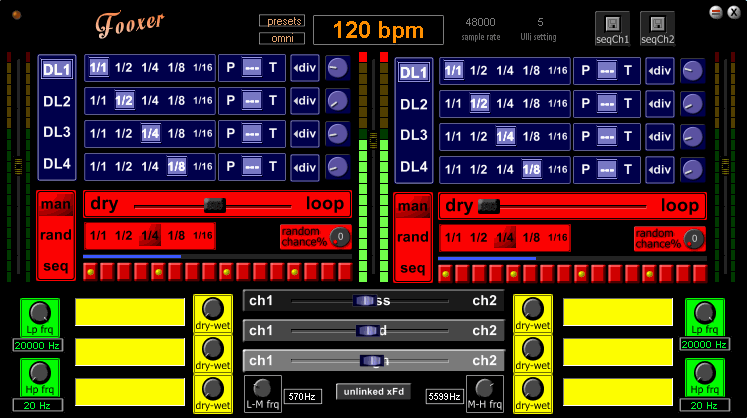Screen dimensions: 747x418
Task: Select 1/1 in right DL4 row
Action: [453, 170]
